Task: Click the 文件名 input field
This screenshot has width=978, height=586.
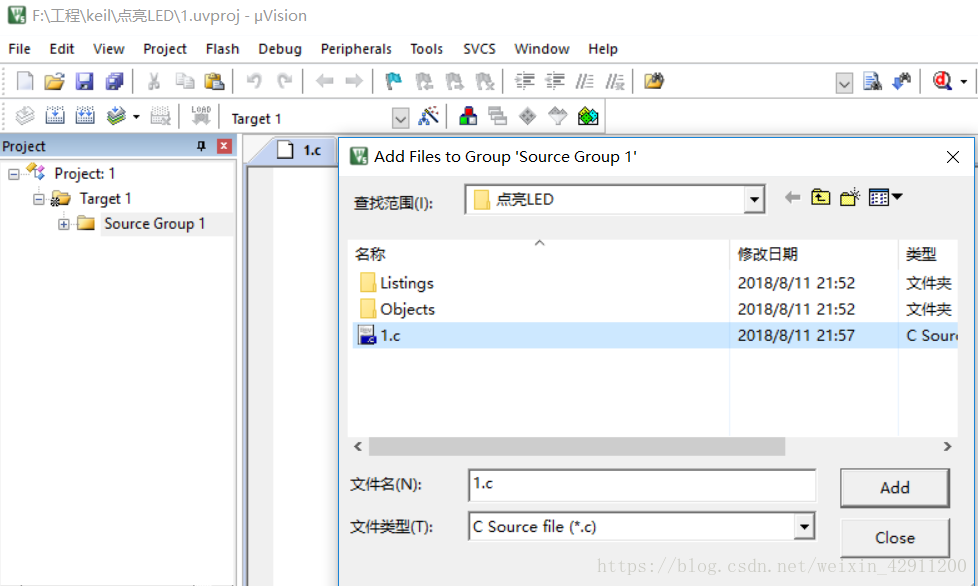Action: click(x=642, y=485)
